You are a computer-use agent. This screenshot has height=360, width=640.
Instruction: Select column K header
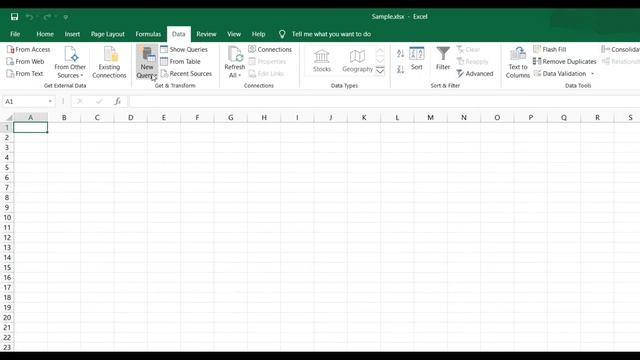[x=364, y=118]
